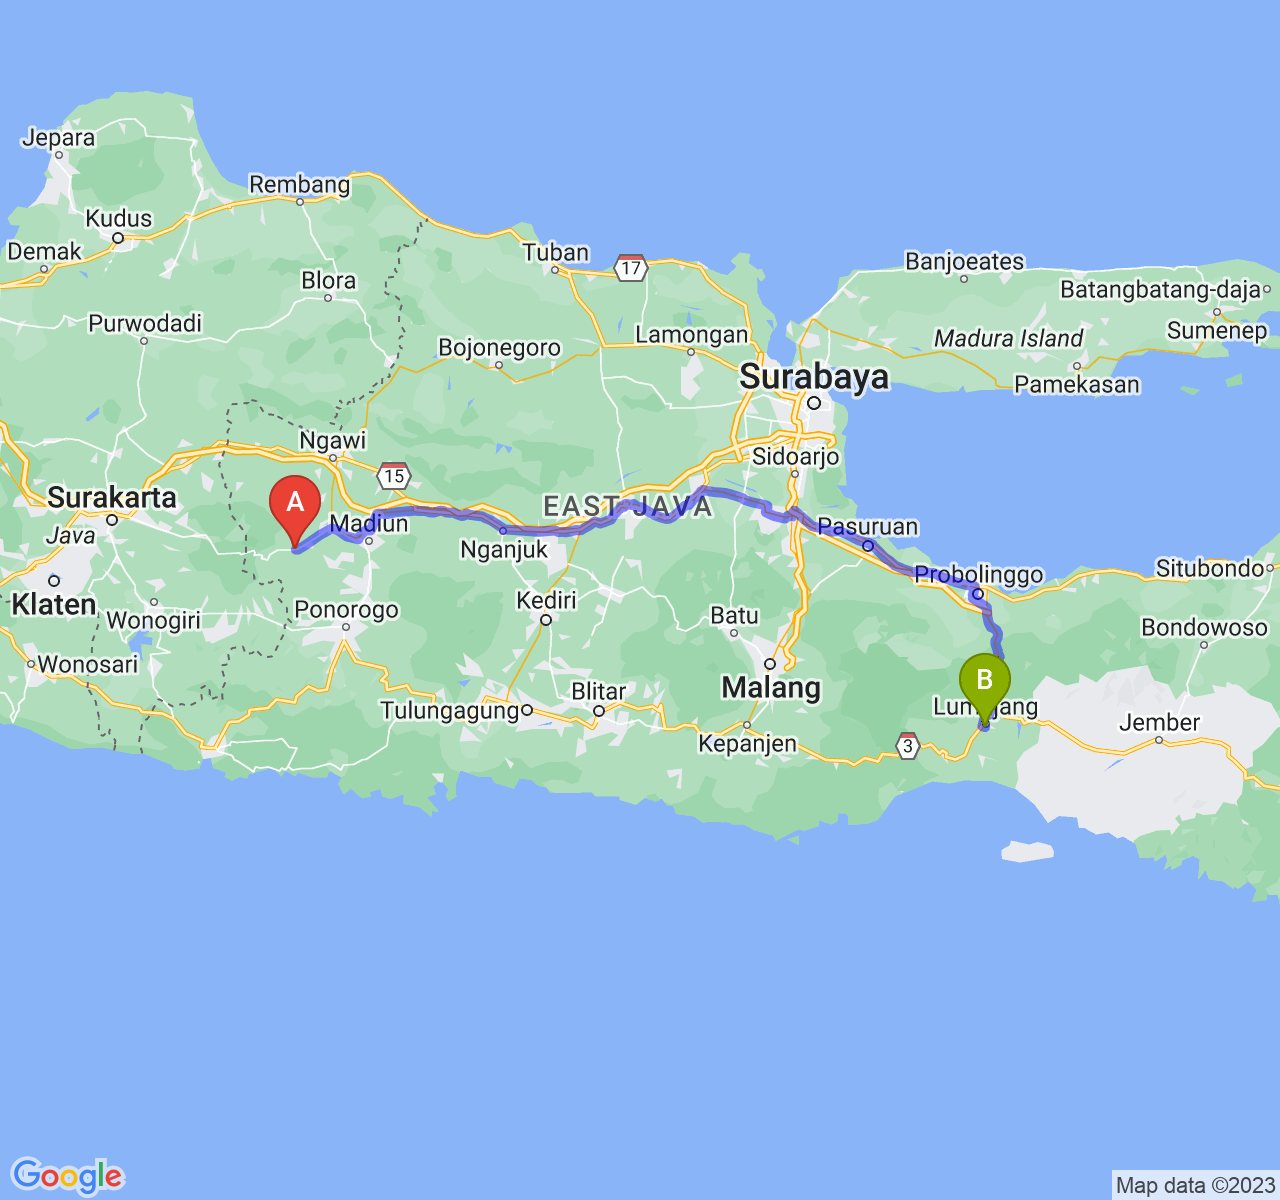The width and height of the screenshot is (1280, 1200).
Task: Click the Bondowoso label
Action: coord(1204,628)
